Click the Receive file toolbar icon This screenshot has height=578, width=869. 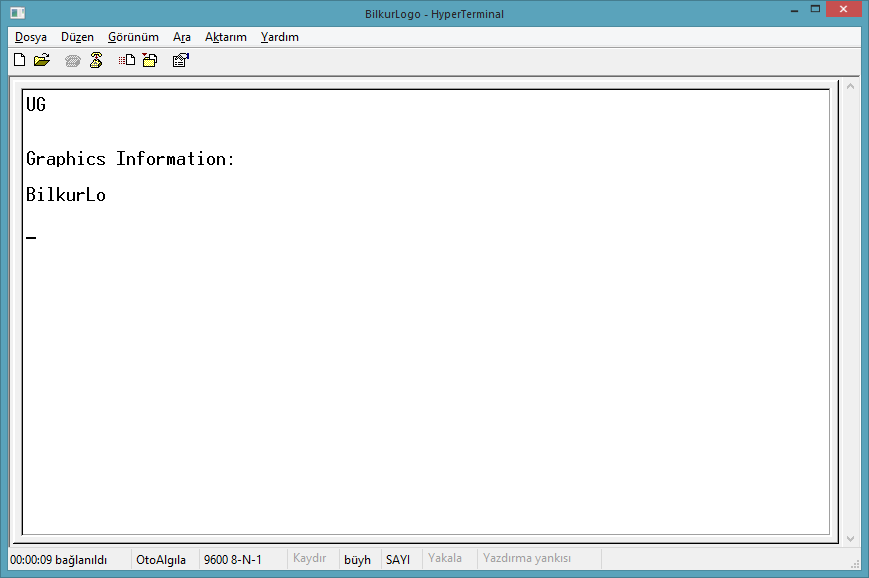coord(150,61)
